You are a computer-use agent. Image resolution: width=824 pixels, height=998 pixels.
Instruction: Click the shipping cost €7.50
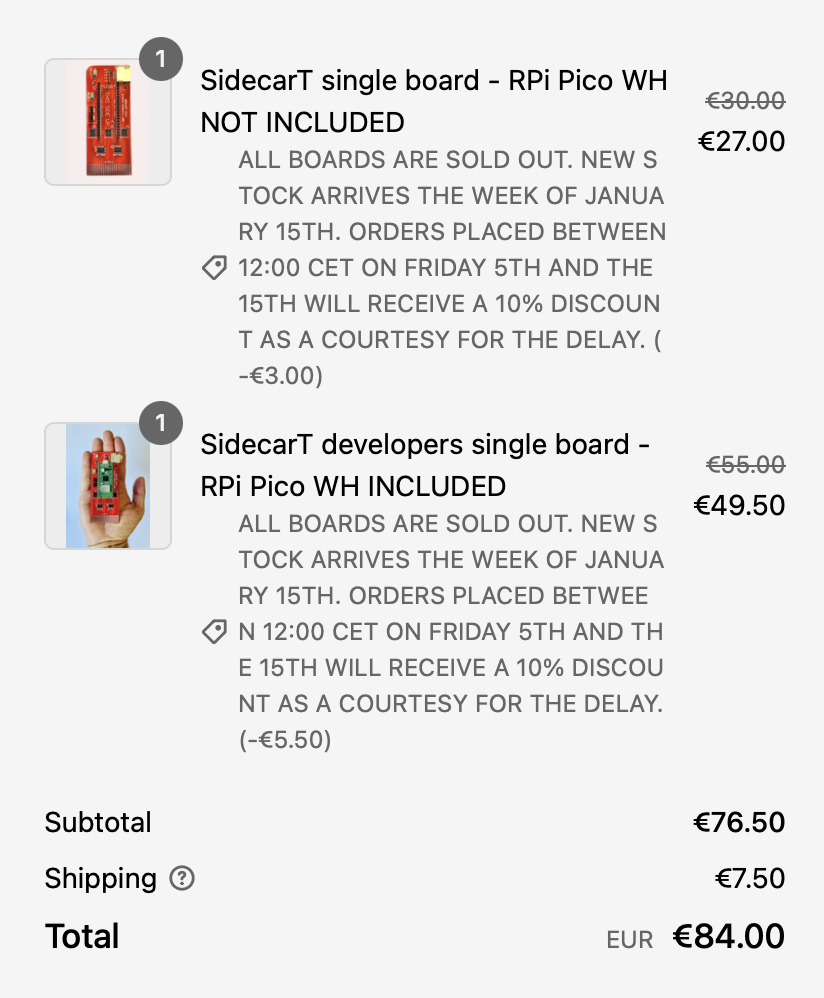pos(749,879)
